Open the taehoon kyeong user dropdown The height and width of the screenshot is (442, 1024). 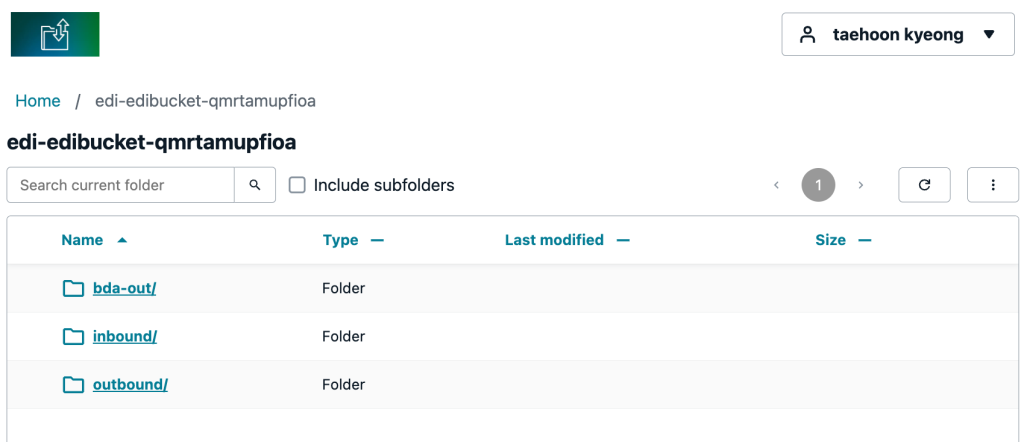[x=898, y=34]
